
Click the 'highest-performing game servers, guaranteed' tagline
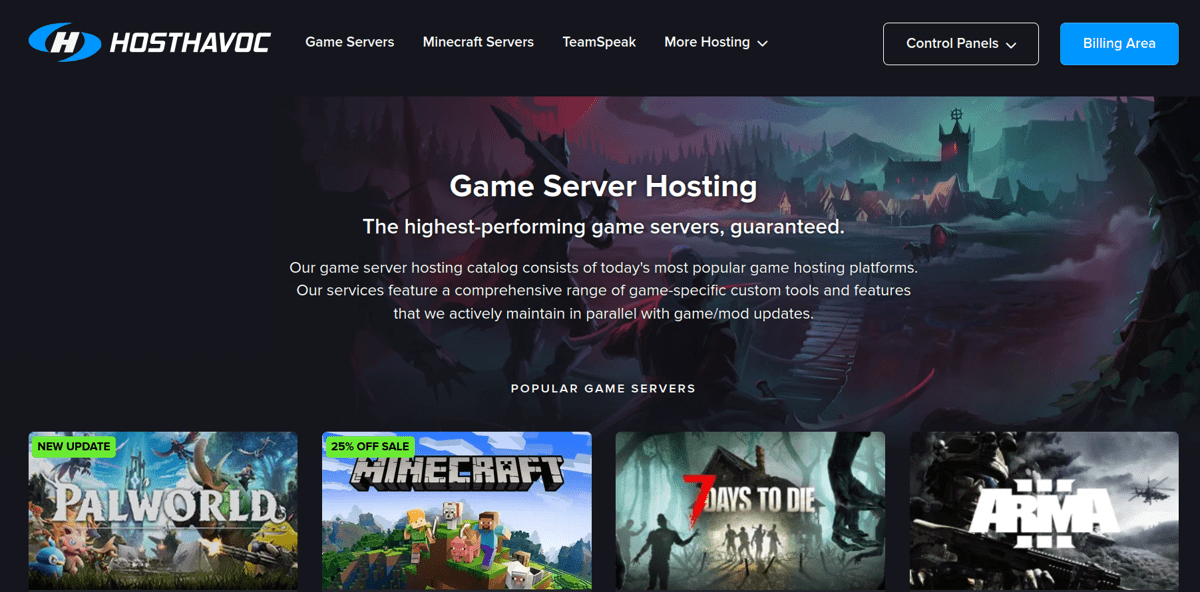tap(603, 227)
